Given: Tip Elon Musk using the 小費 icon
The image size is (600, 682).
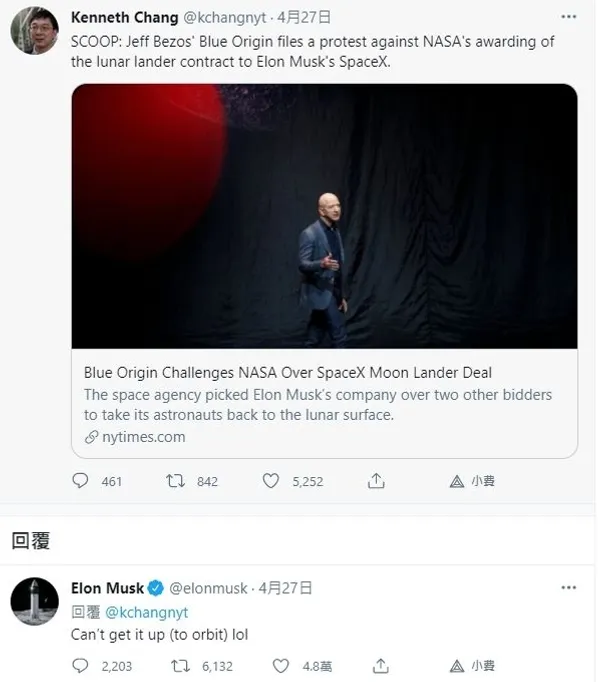Looking at the screenshot, I should 456,666.
